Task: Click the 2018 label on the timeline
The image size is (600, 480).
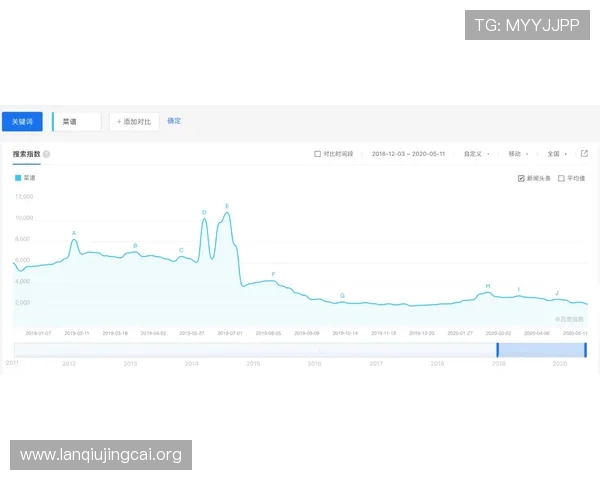Action: [x=437, y=364]
